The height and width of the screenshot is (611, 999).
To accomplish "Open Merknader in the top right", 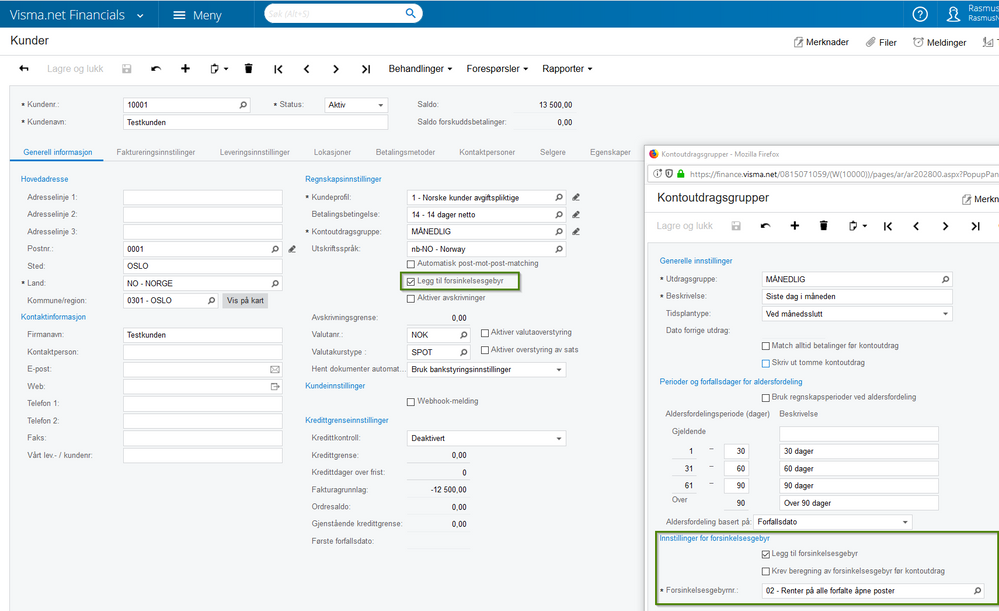I will click(x=821, y=43).
